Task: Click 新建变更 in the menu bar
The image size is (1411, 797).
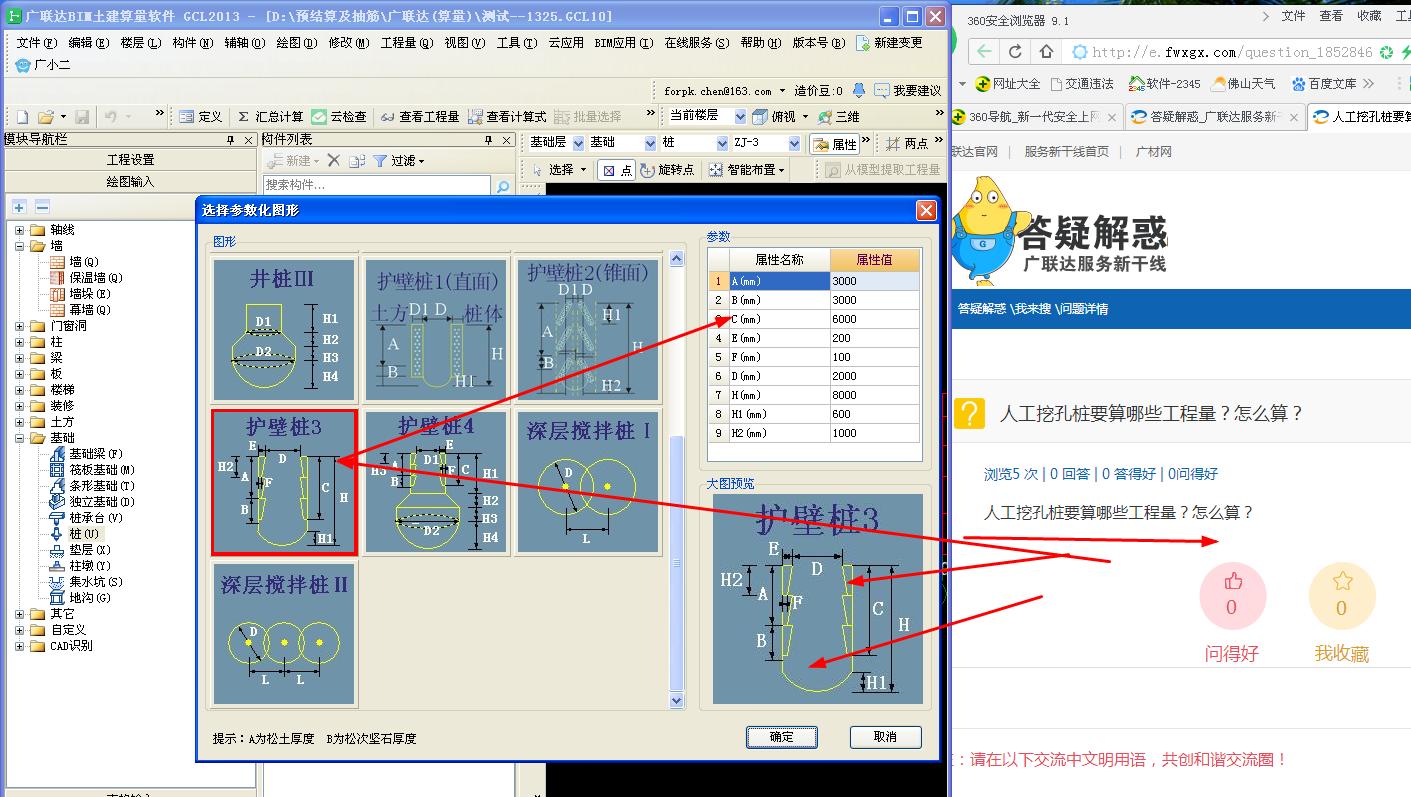Action: coord(889,43)
